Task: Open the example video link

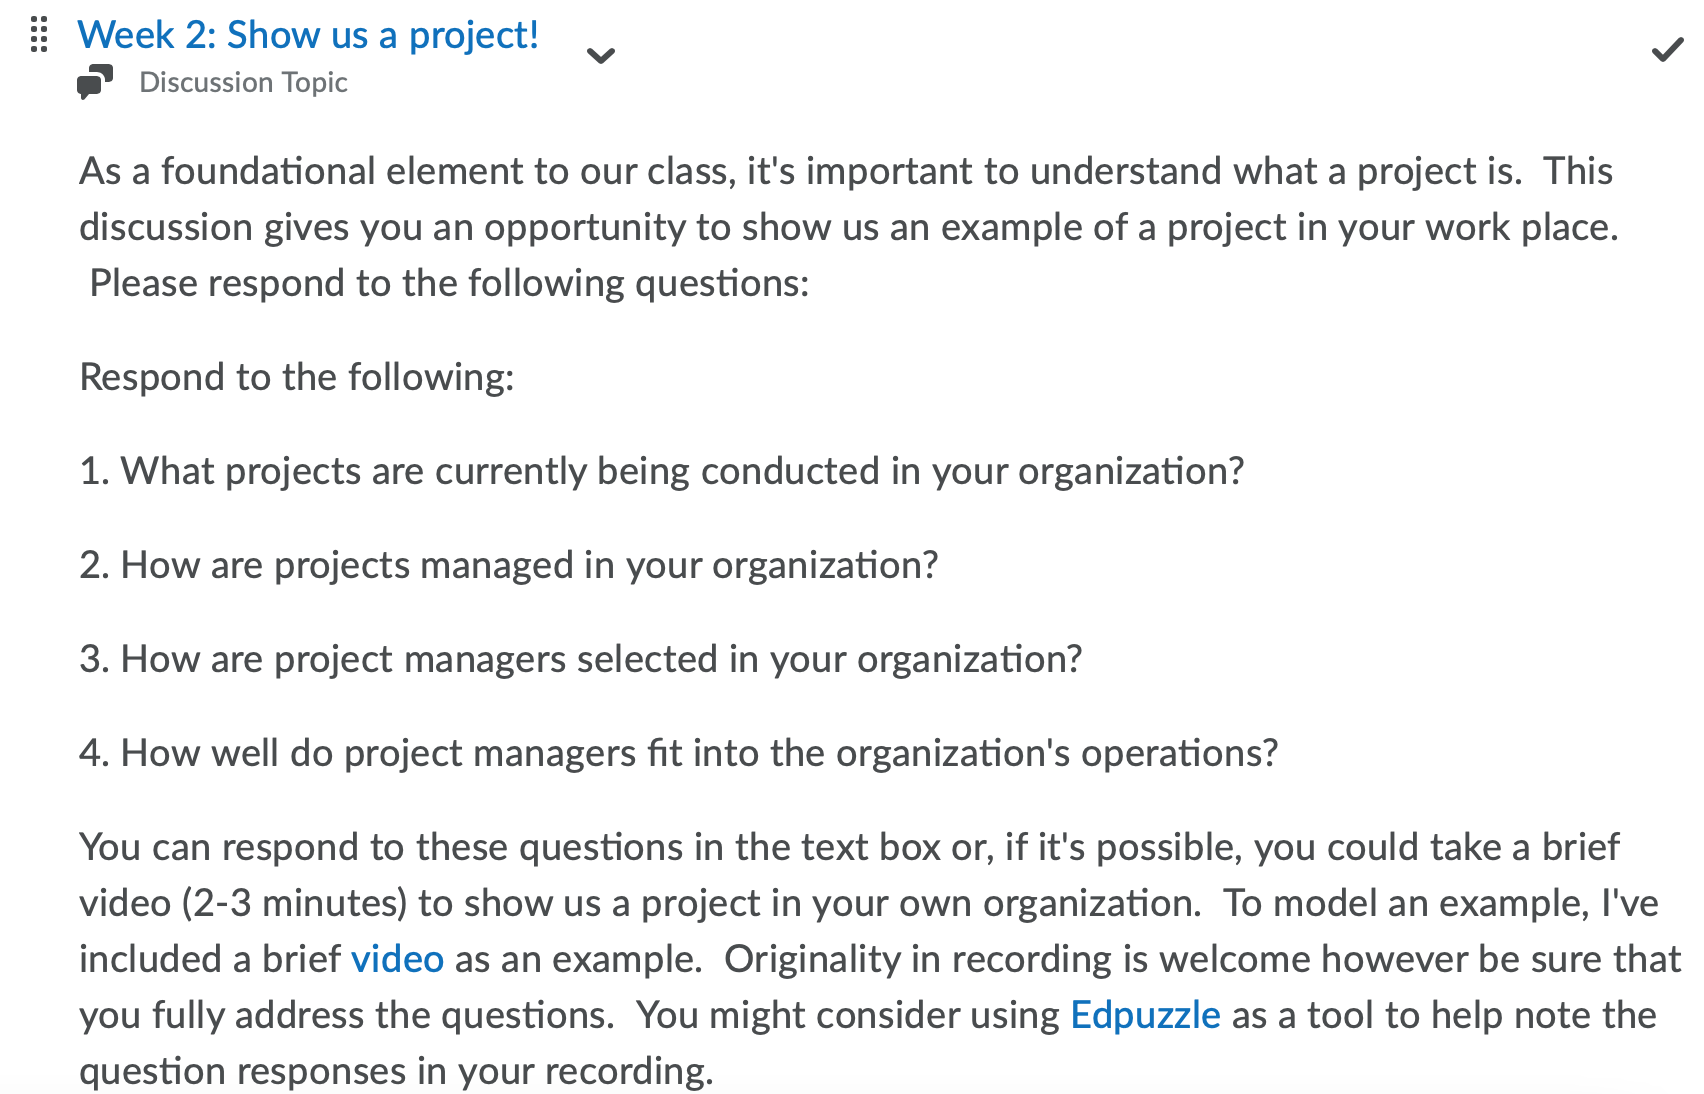Action: (397, 959)
